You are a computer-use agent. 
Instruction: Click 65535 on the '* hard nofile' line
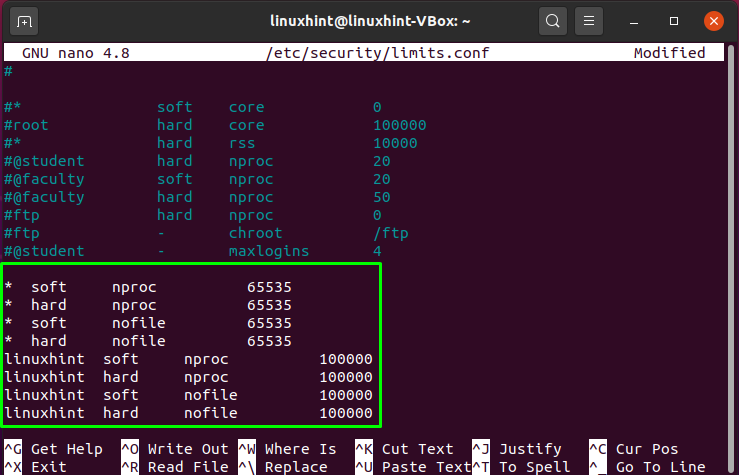tap(269, 341)
